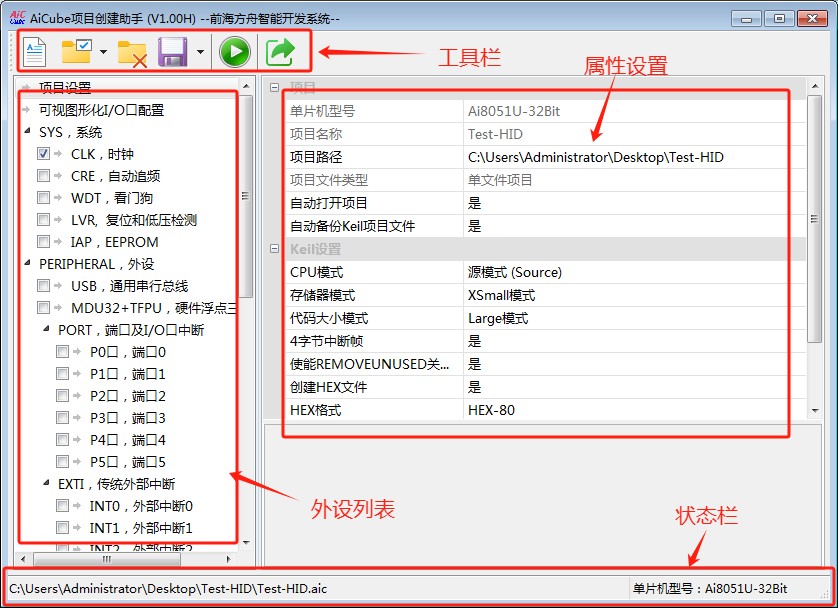Screen dimensions: 838x608
Task: Select the WDT 看门狗 item label
Action: (x=112, y=198)
